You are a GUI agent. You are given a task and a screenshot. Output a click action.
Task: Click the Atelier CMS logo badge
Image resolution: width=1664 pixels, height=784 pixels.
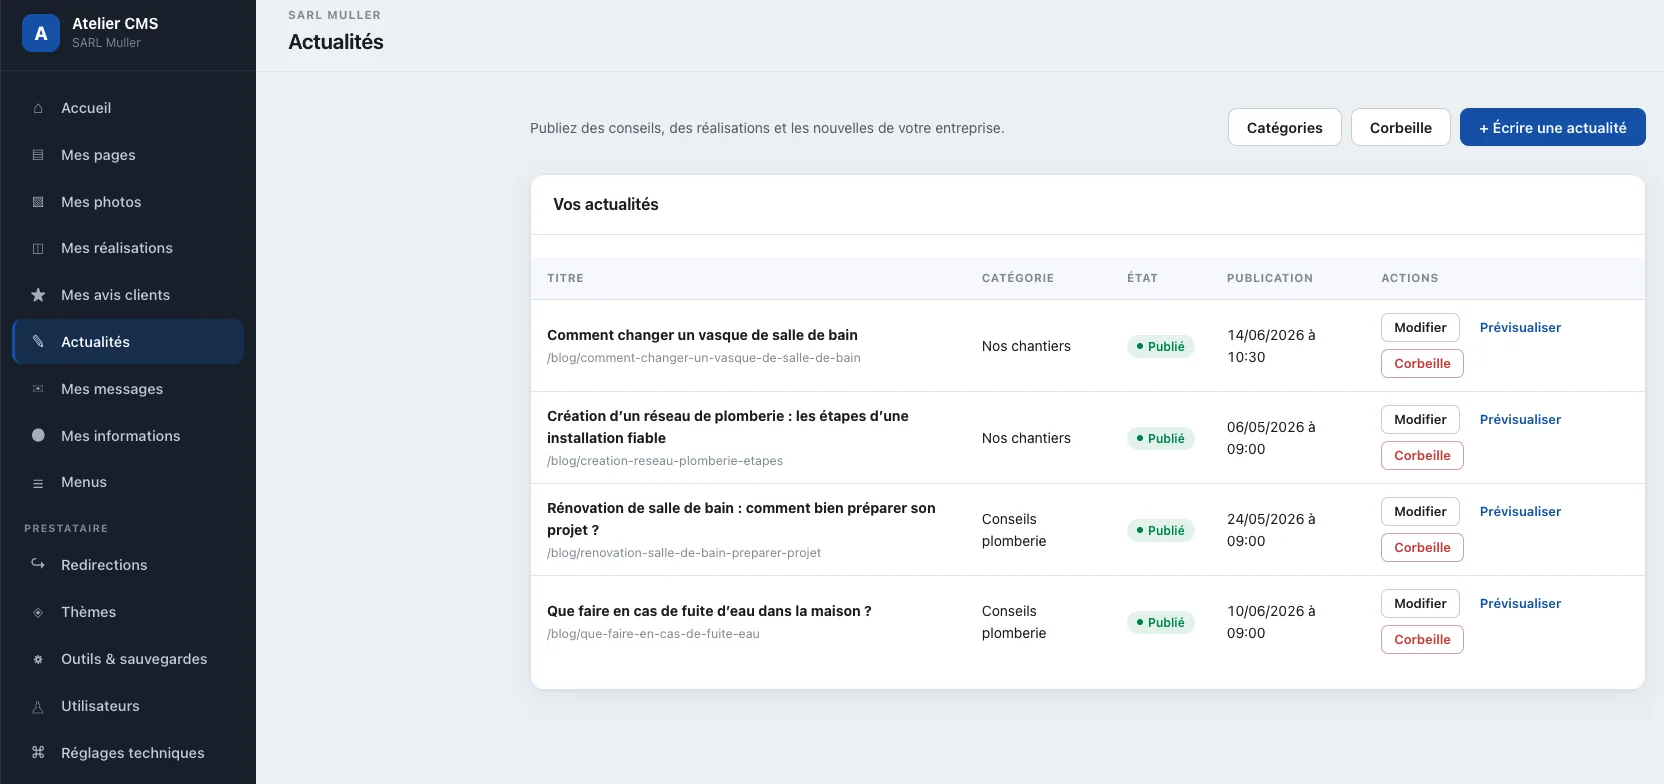pyautogui.click(x=41, y=33)
